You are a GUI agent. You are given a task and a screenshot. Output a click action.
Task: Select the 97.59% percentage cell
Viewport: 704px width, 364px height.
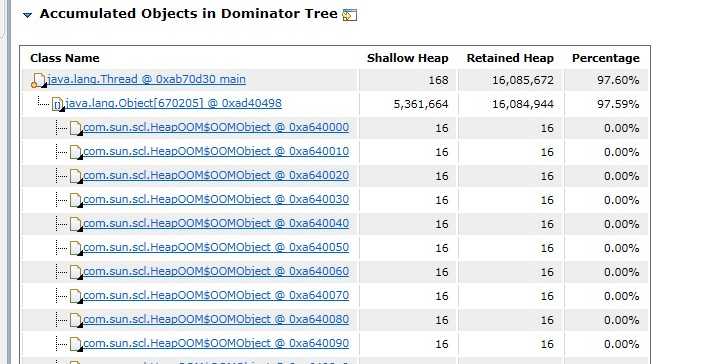[618, 104]
